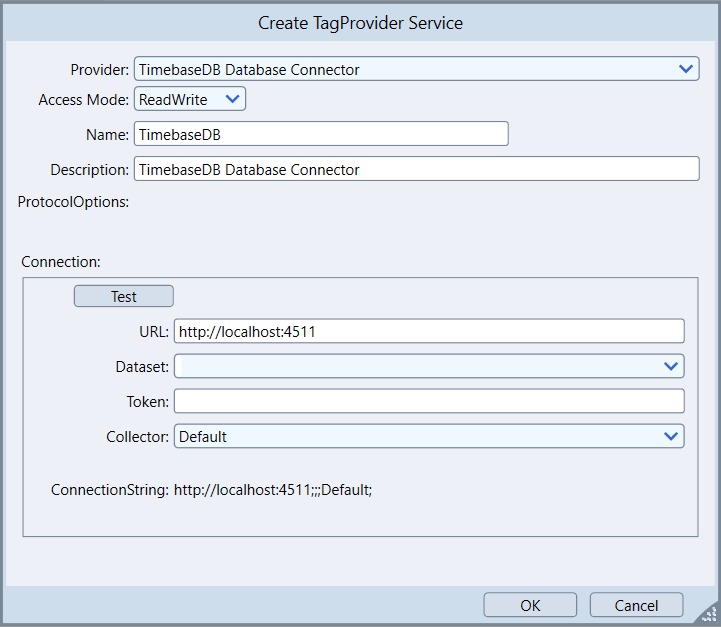This screenshot has height=627, width=721.
Task: Click the Provider field label
Action: click(99, 70)
